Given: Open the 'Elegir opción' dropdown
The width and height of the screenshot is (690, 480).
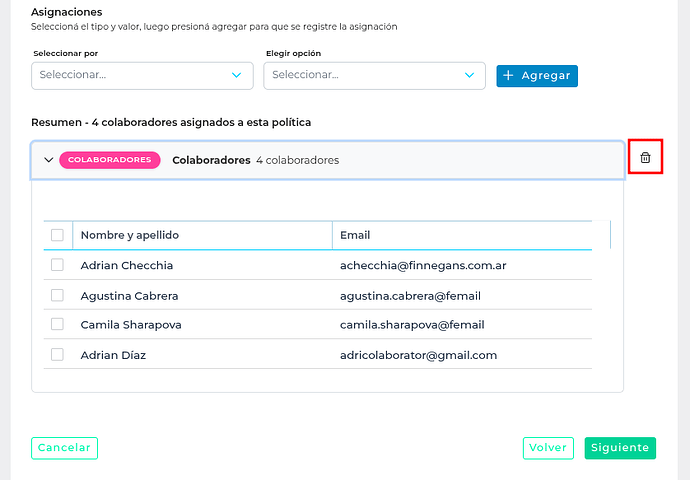Looking at the screenshot, I should [x=374, y=75].
